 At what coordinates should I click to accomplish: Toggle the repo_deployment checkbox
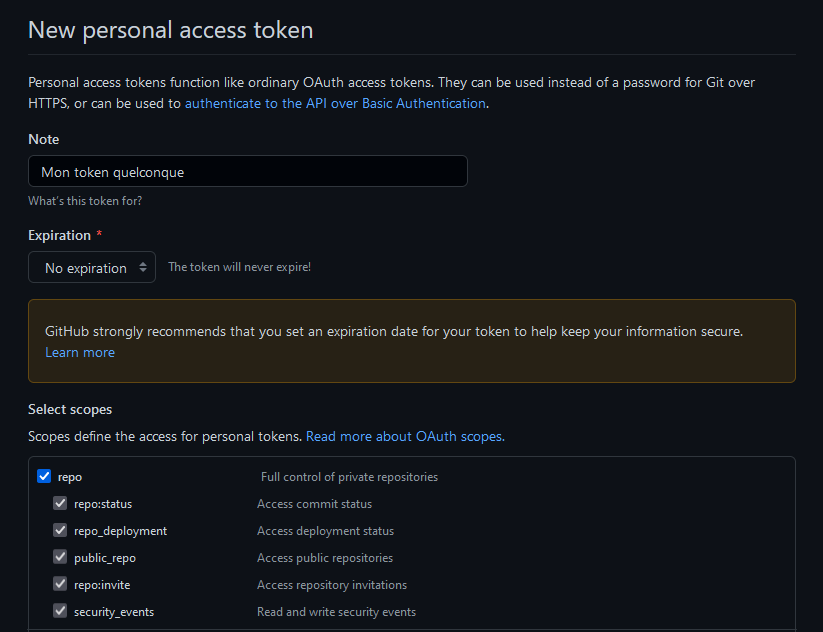tap(60, 531)
